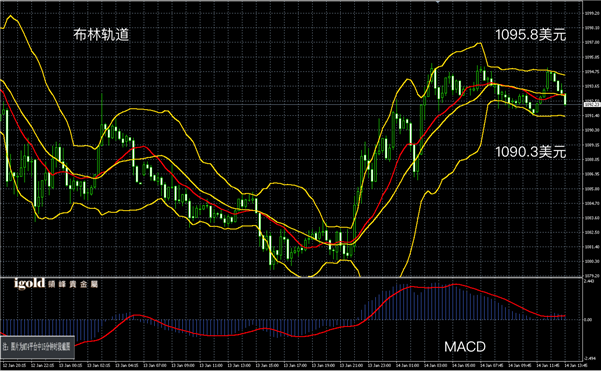601x371 pixels.
Task: Click the upper Bollinger band's highest peak
Action: 11,16
